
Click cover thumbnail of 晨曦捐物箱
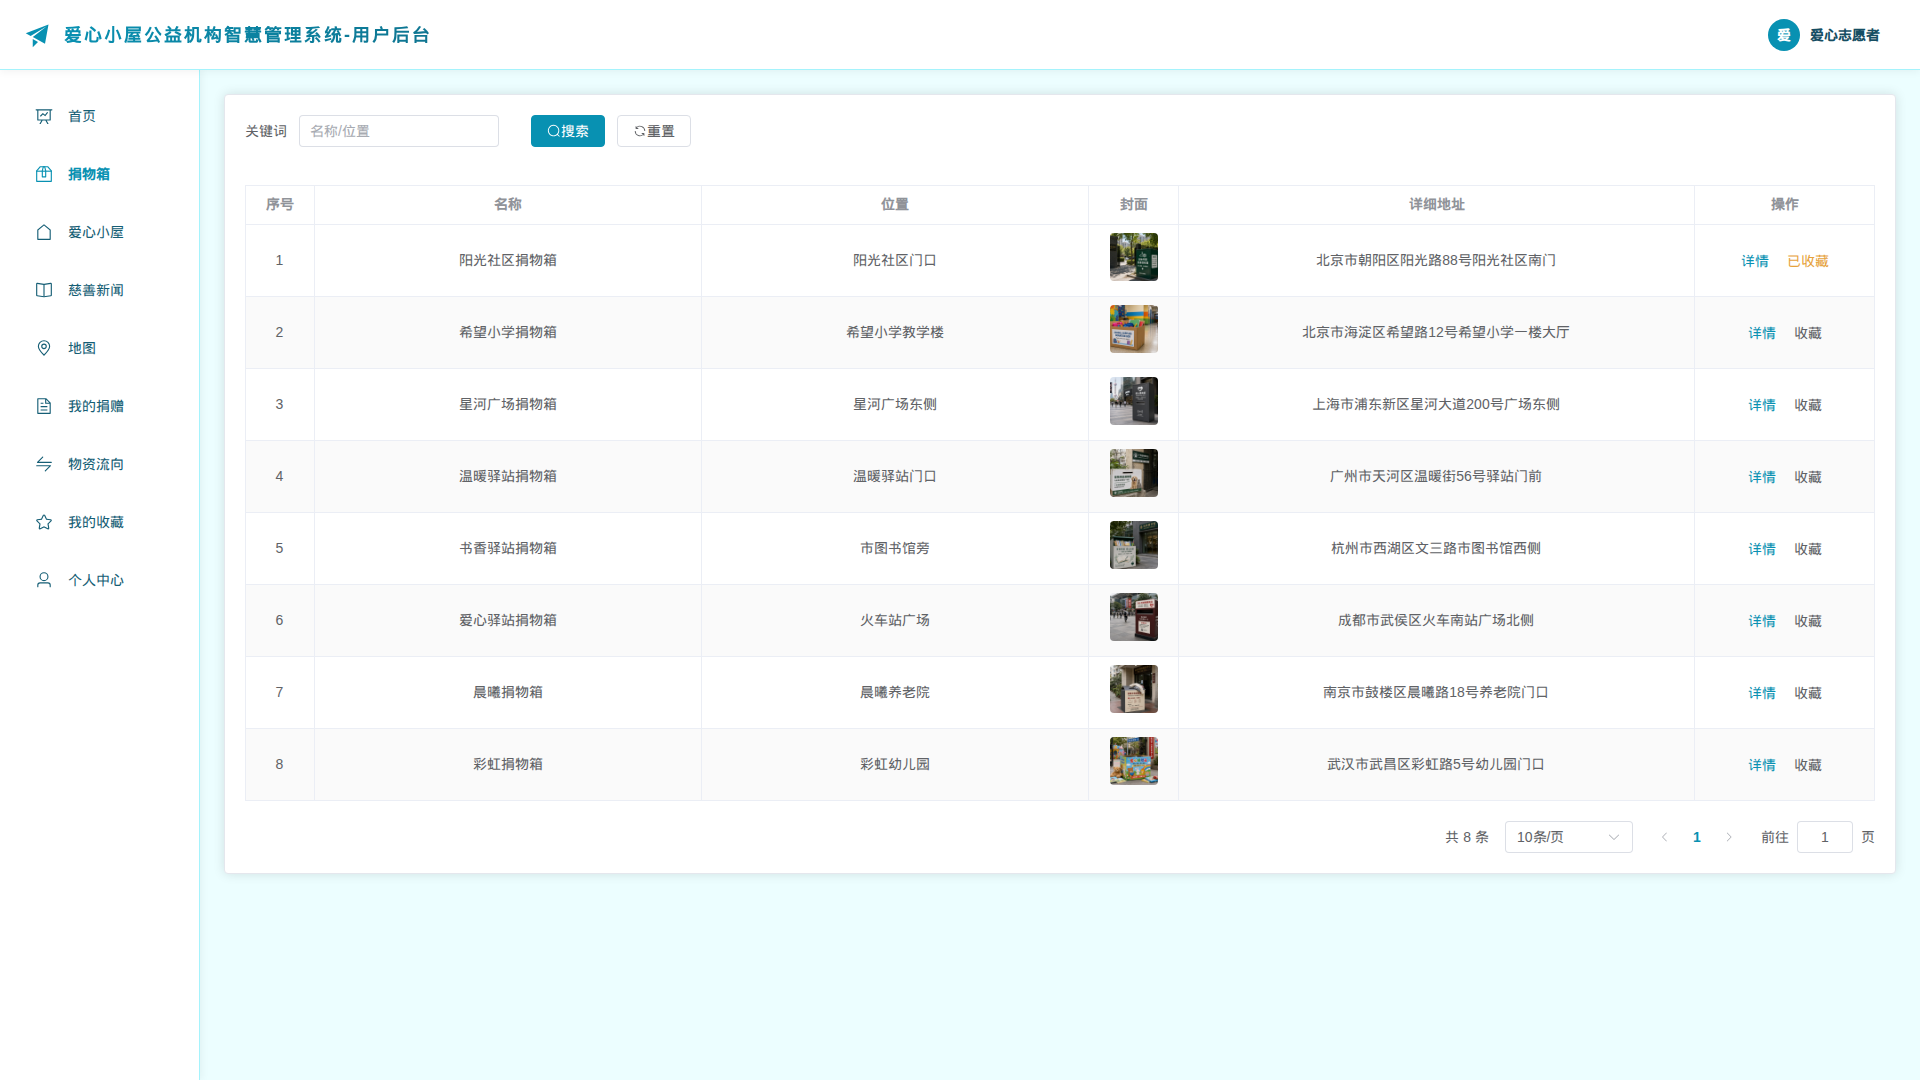(1134, 689)
